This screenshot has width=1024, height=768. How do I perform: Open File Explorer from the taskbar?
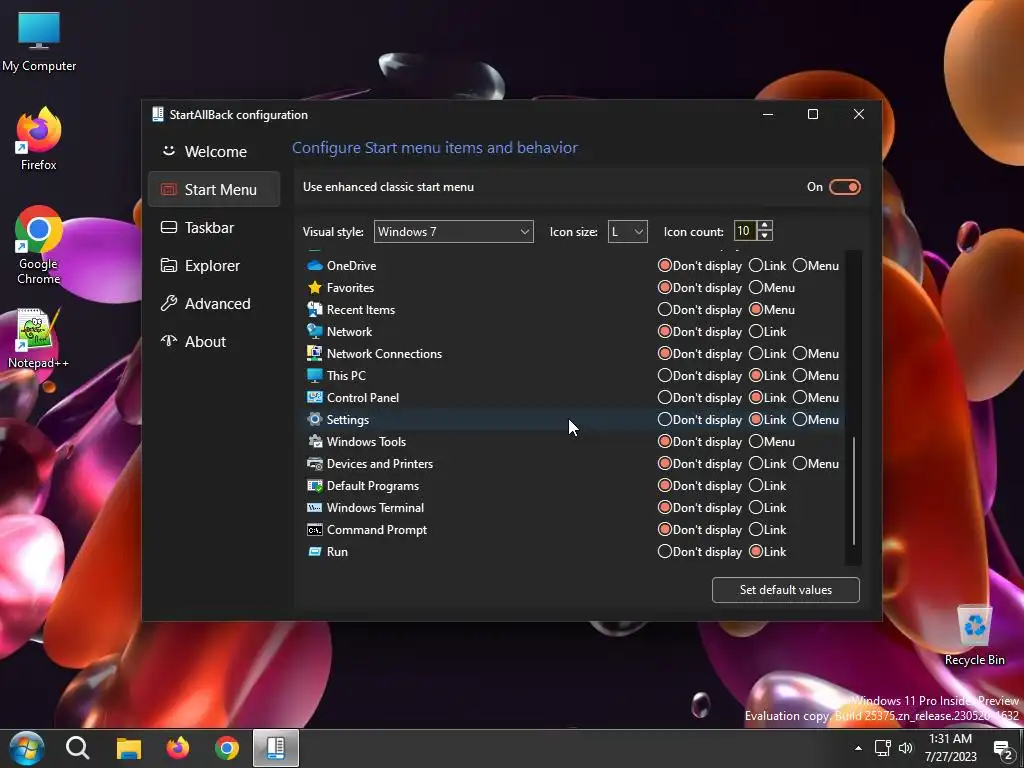(129, 748)
